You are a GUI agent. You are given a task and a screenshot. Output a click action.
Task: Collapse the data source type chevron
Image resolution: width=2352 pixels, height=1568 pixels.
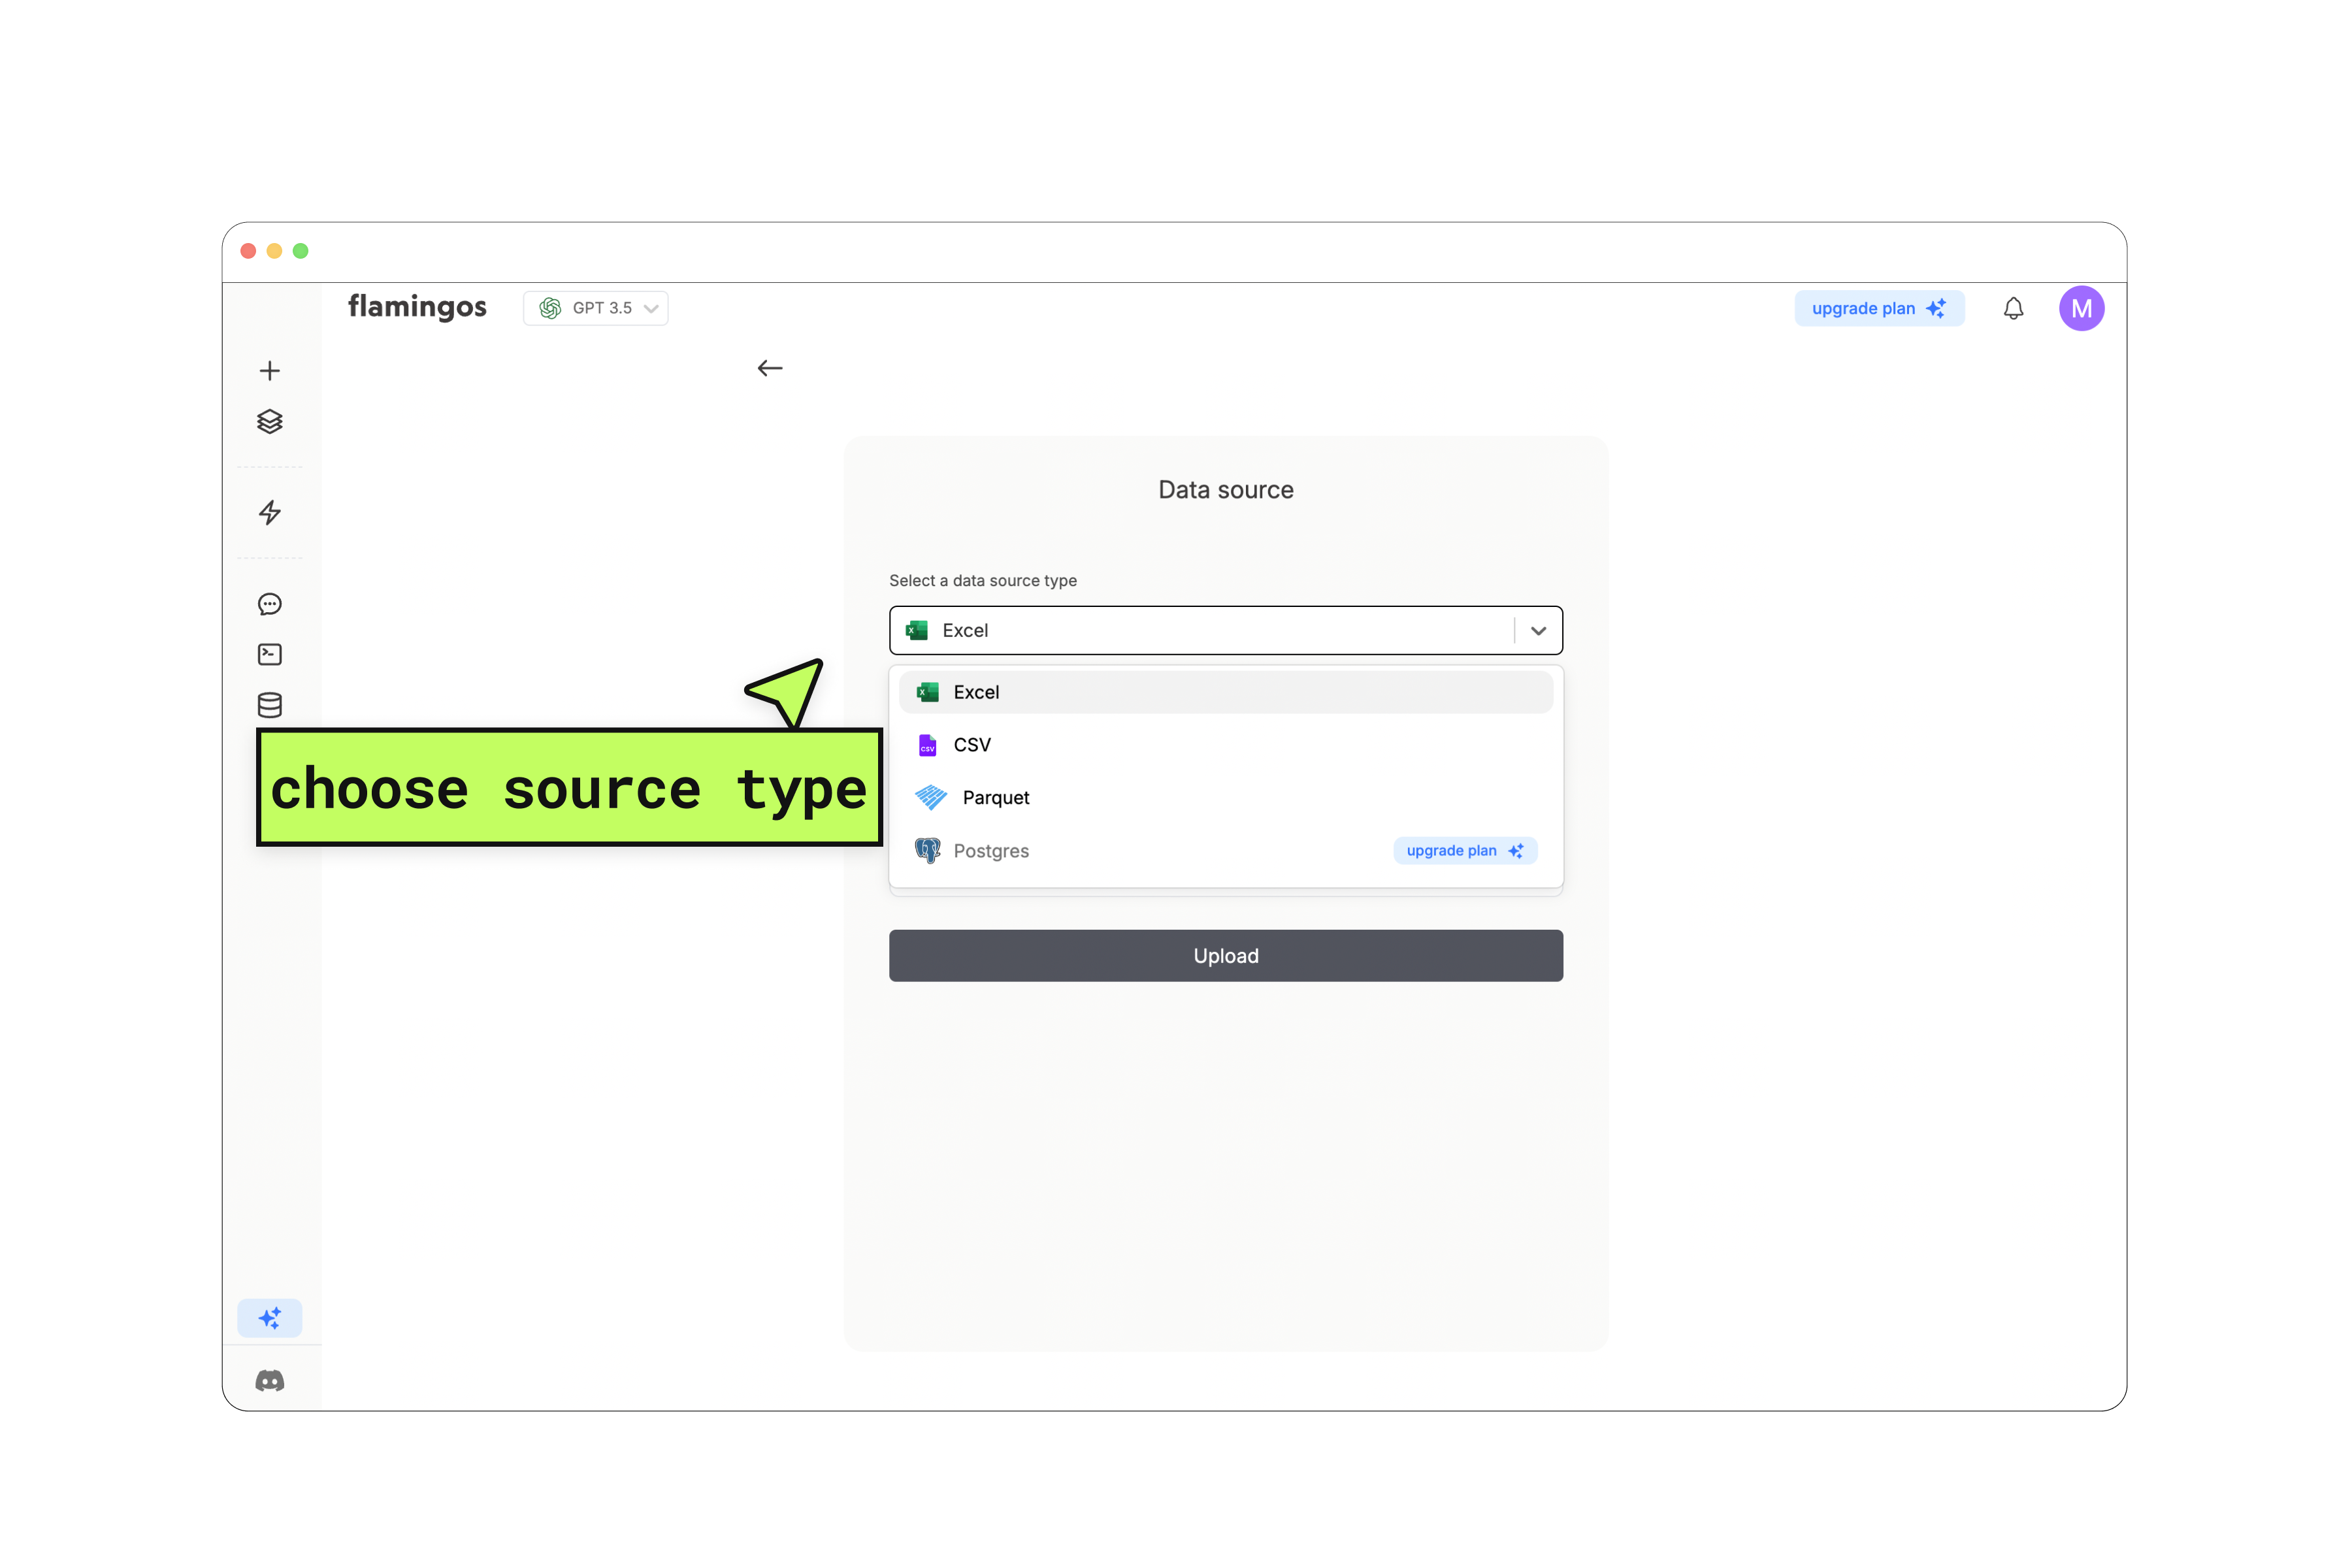click(1538, 631)
